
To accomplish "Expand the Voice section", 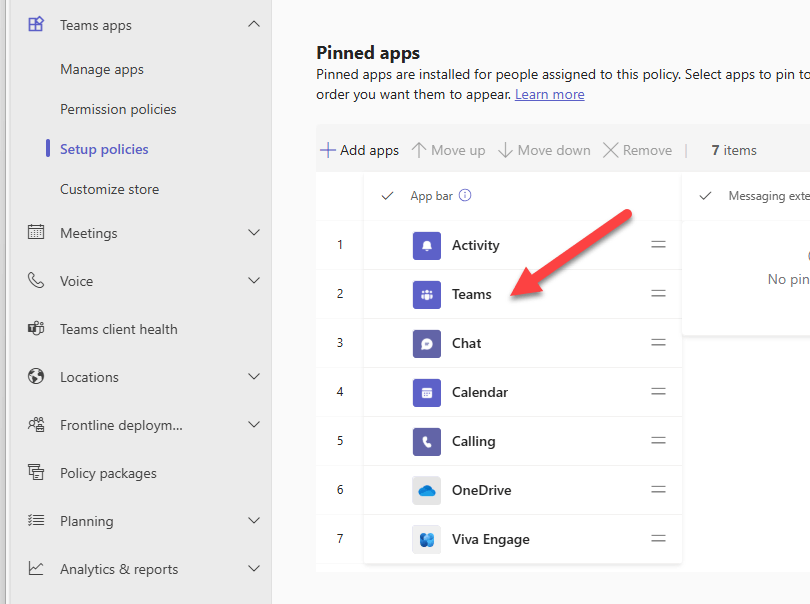I will tap(253, 281).
